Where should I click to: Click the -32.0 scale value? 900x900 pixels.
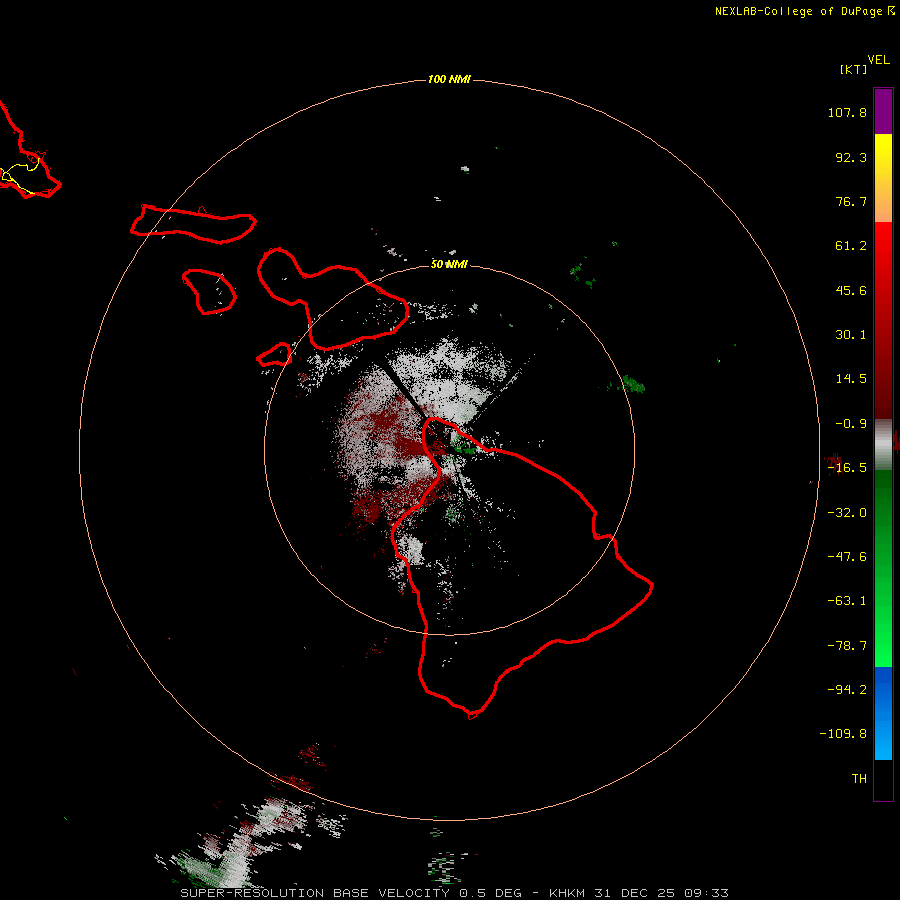point(847,513)
